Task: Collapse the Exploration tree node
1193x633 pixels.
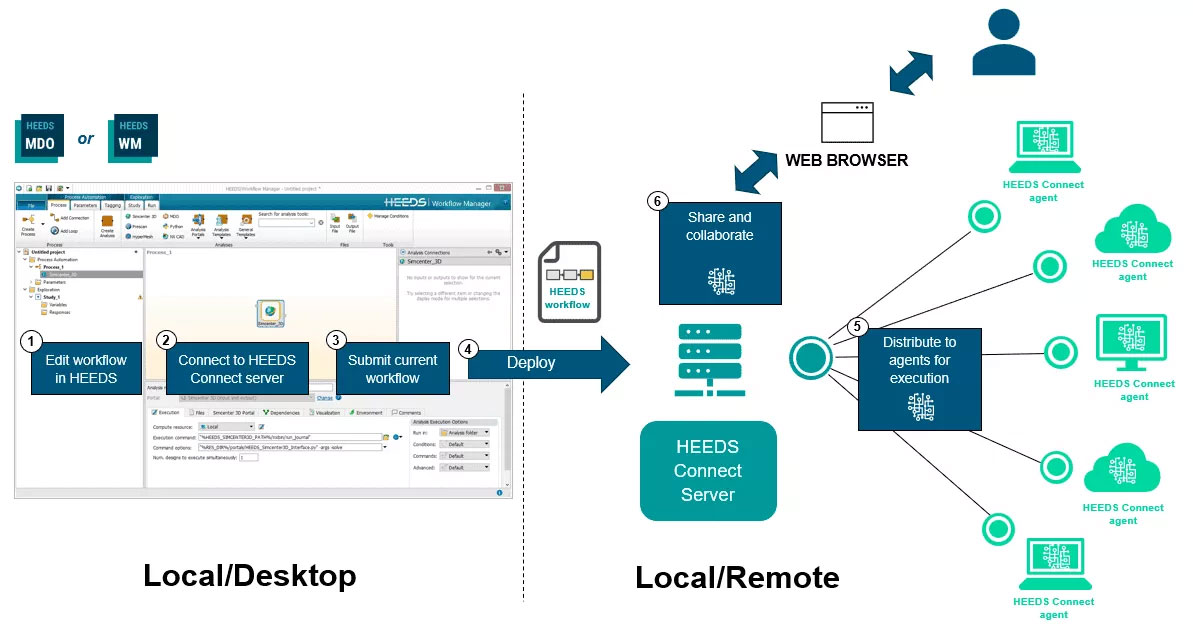Action: (x=24, y=290)
